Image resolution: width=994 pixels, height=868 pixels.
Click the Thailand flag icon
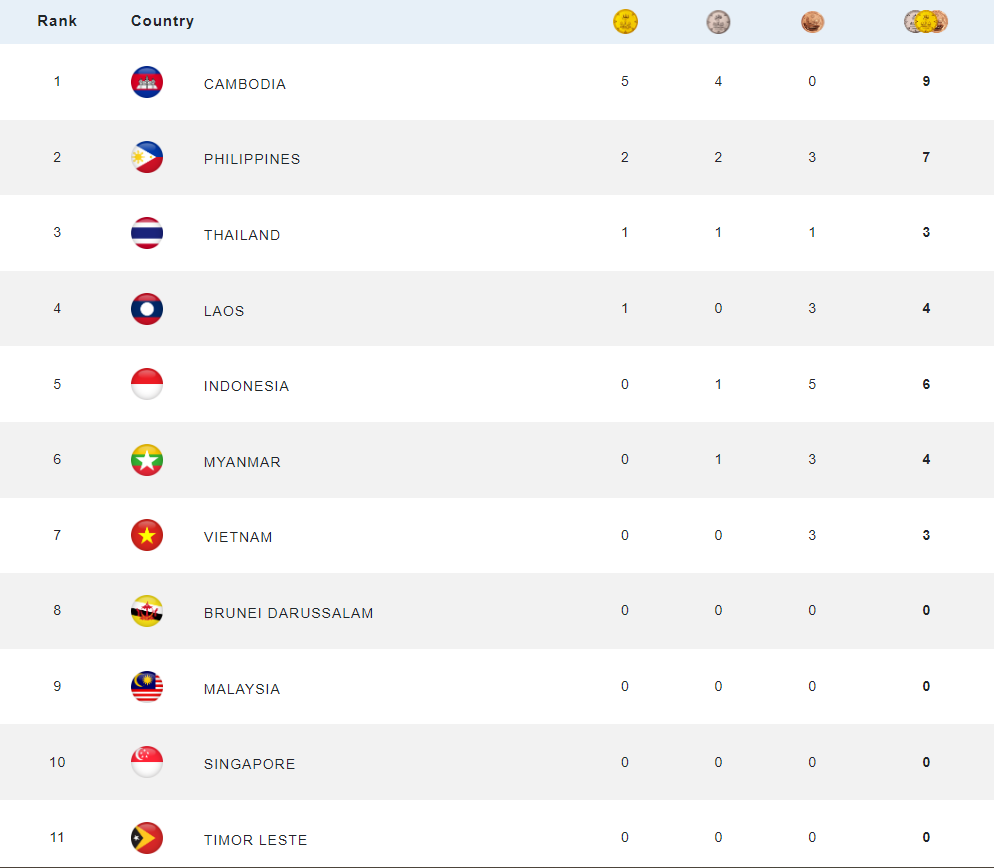[x=147, y=233]
